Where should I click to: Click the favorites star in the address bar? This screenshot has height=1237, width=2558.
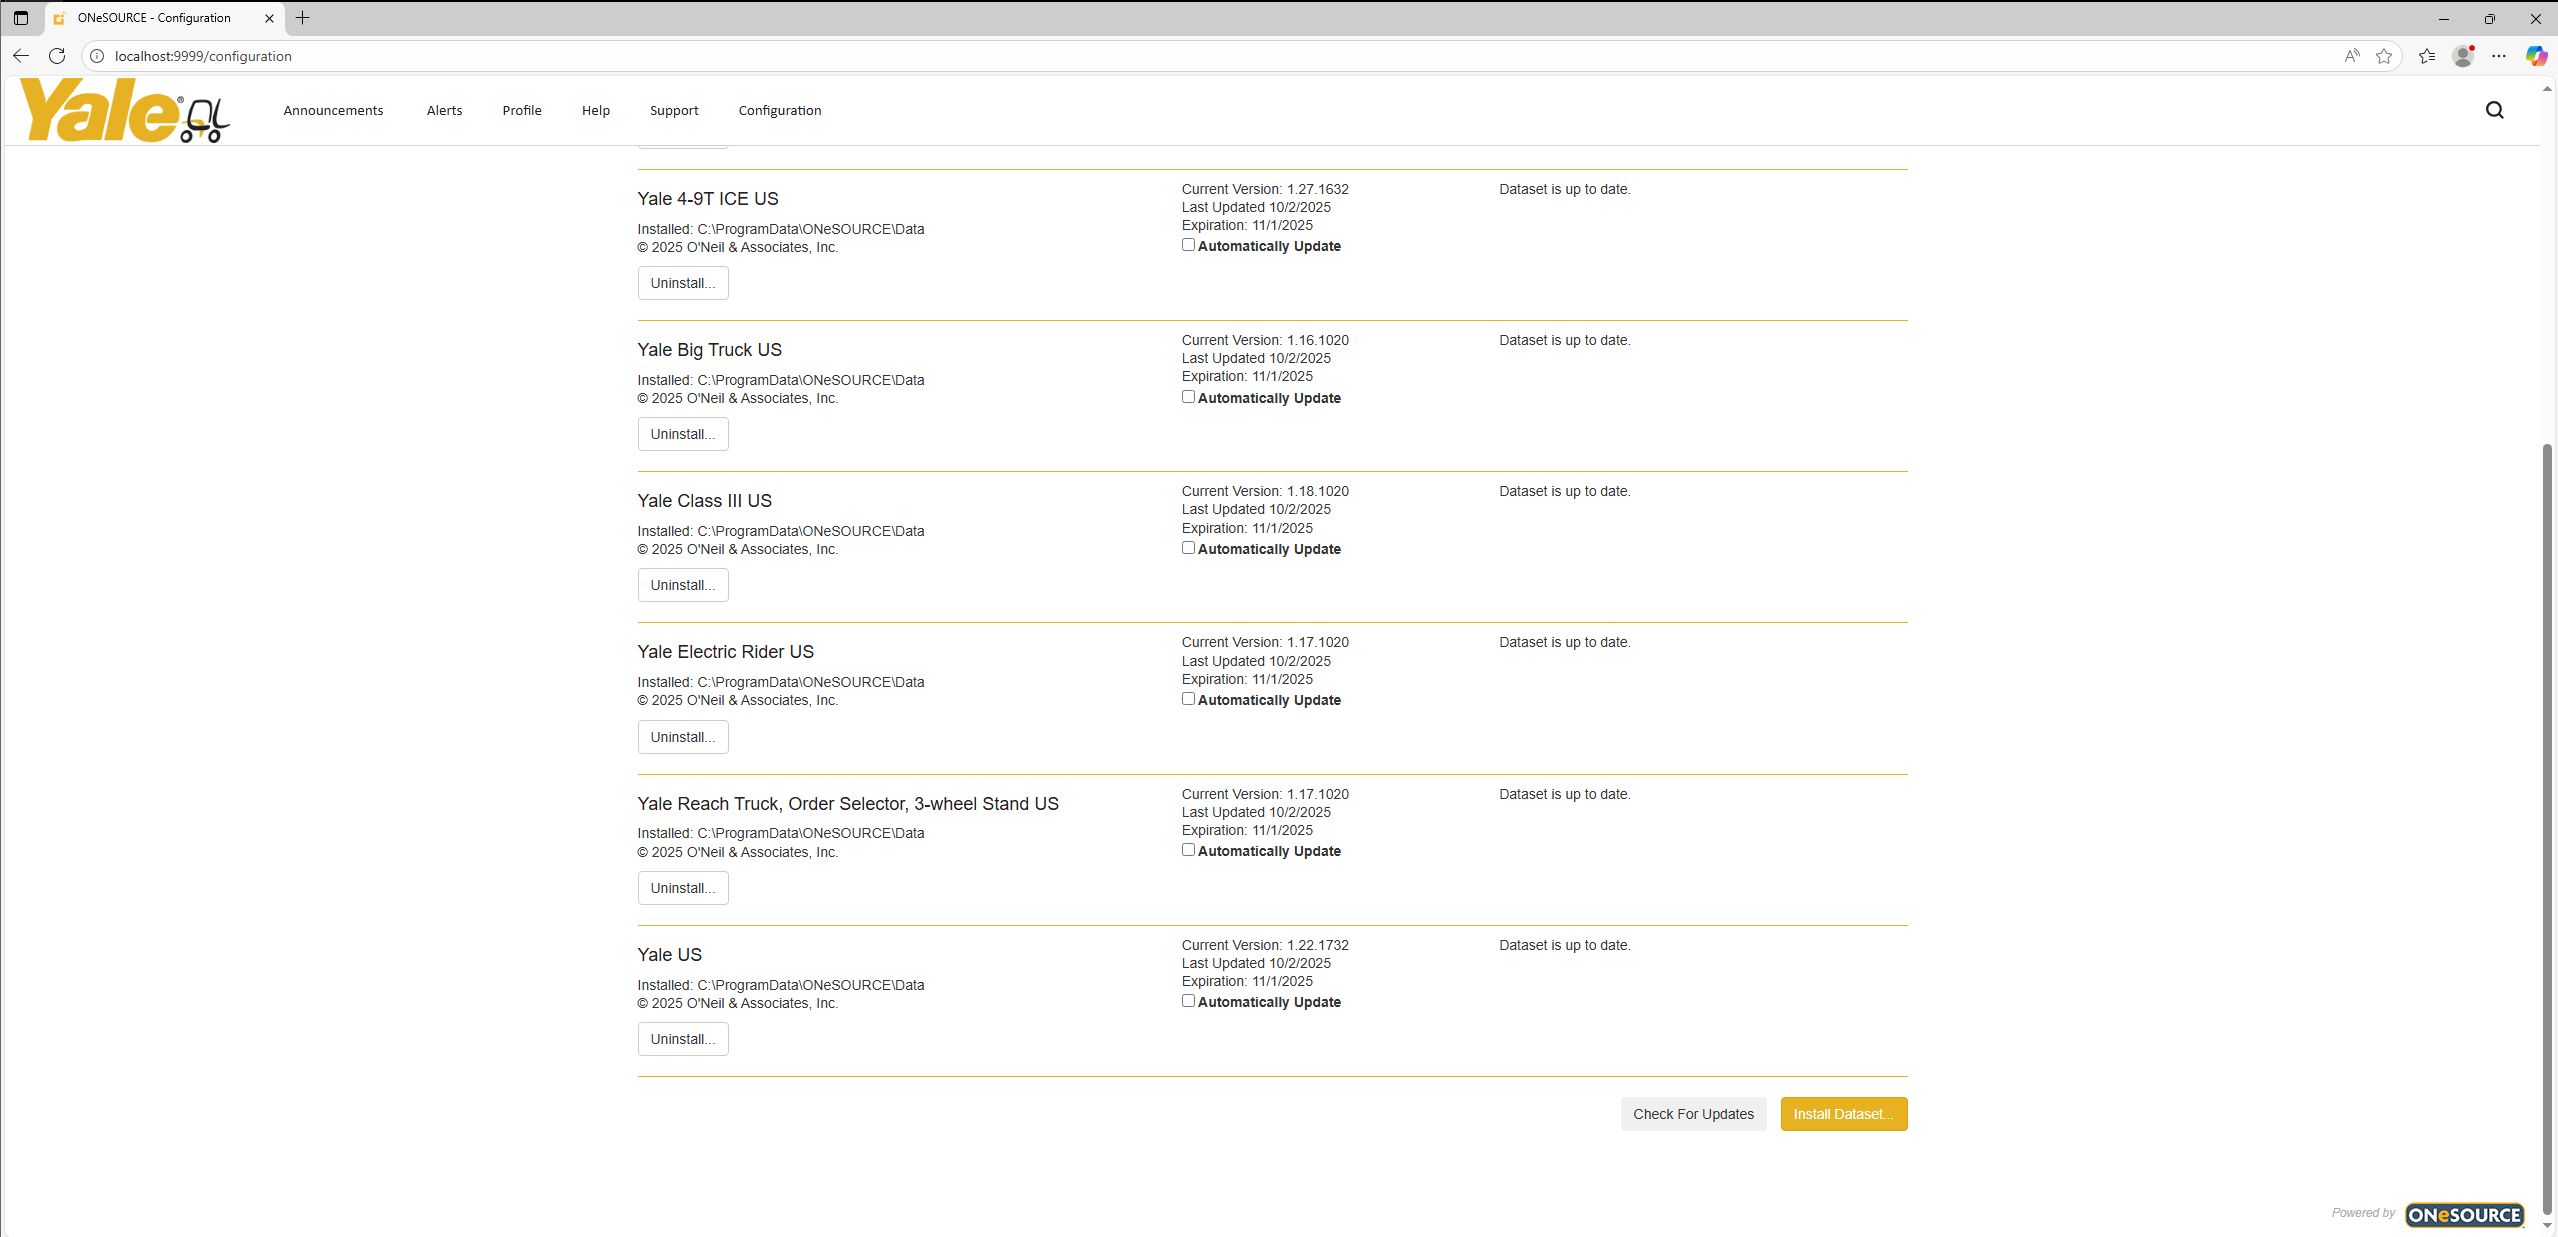click(2386, 56)
